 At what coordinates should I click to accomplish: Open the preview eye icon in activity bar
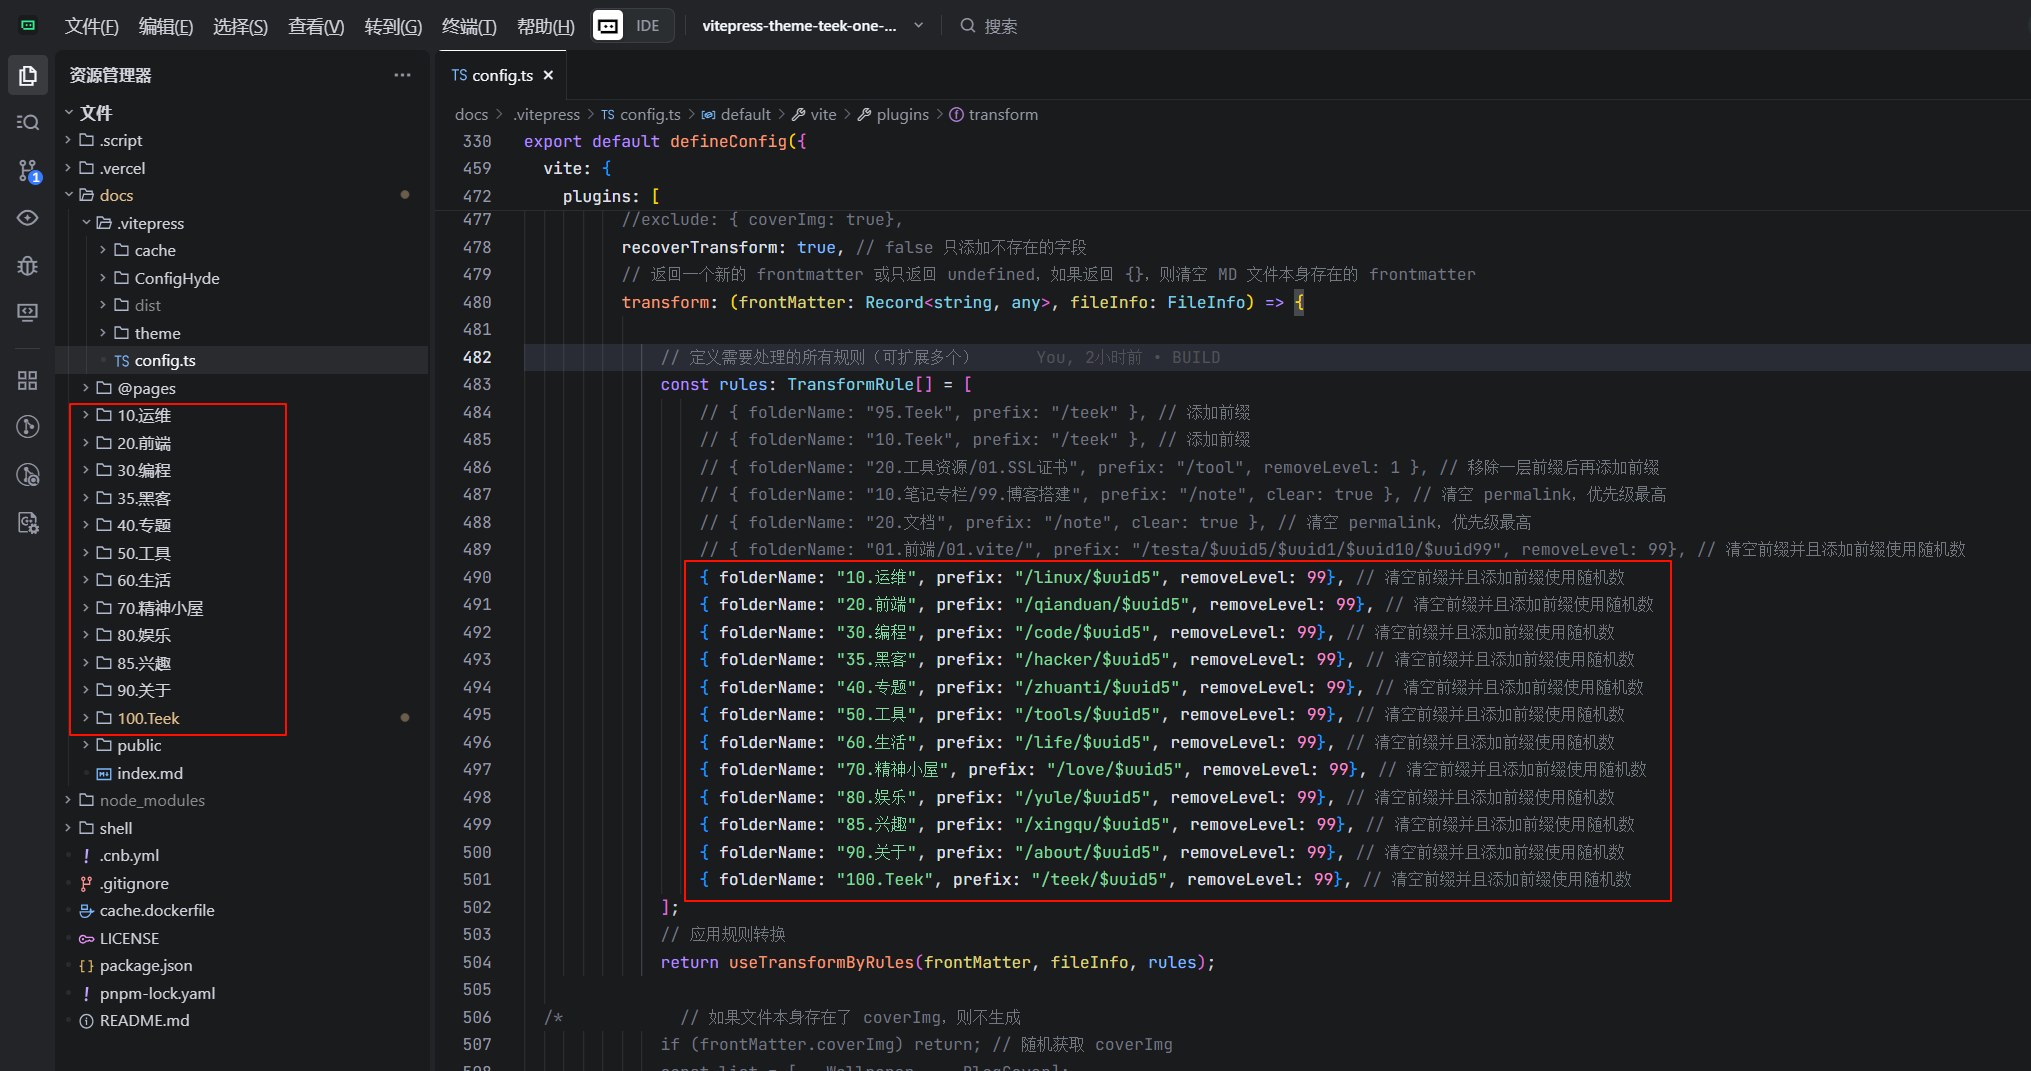28,218
